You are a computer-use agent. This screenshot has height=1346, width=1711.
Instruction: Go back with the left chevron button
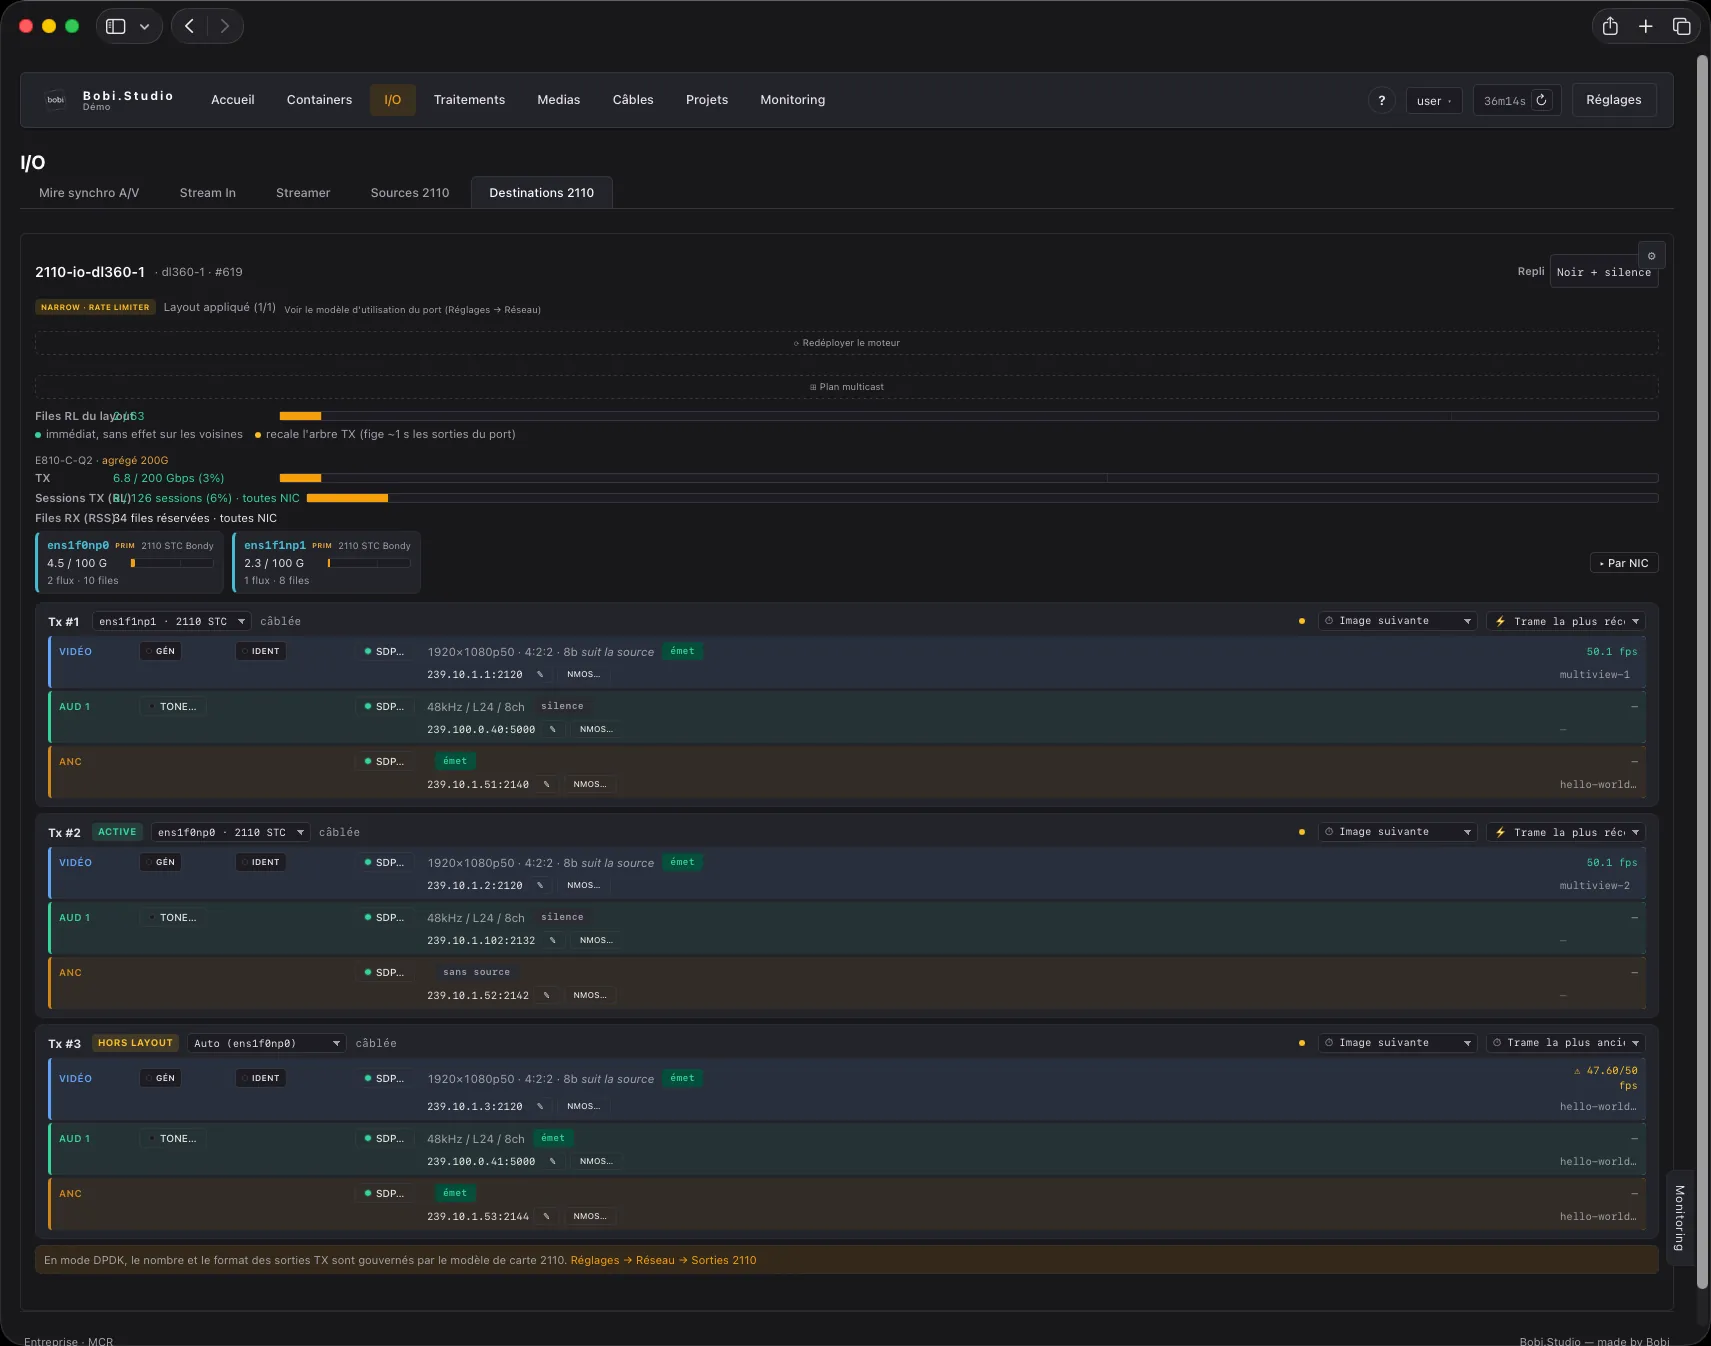click(189, 26)
